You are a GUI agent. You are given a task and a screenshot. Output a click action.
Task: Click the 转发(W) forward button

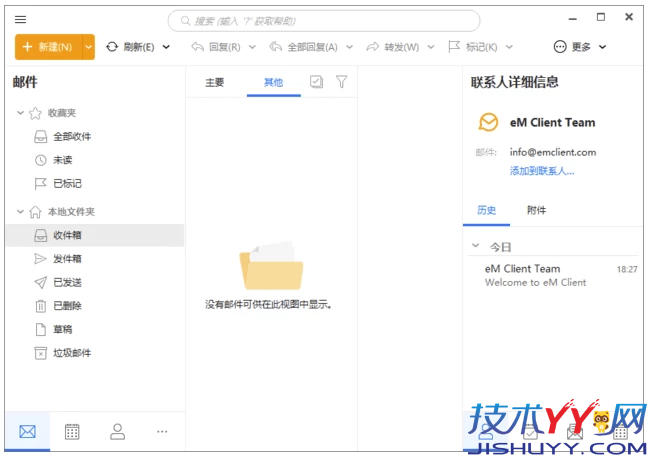[x=393, y=47]
